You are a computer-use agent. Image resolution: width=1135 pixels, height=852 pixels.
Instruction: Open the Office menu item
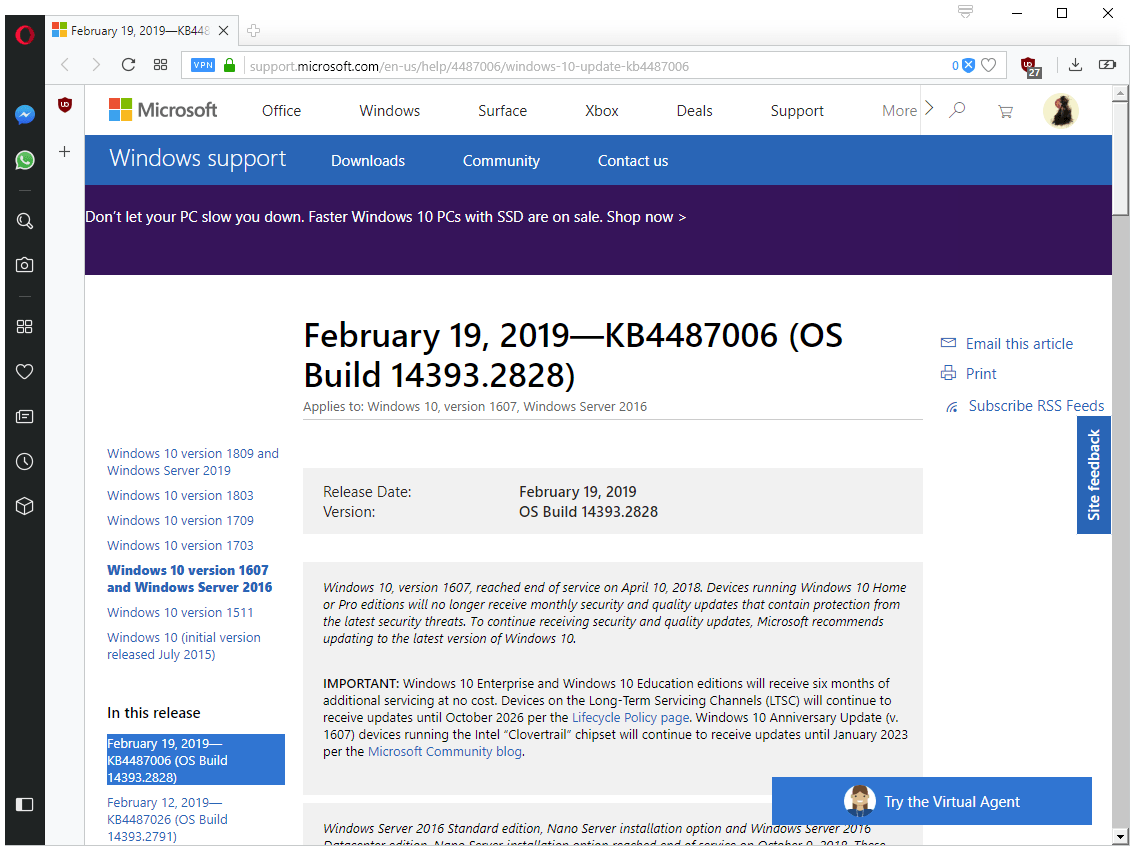click(x=282, y=111)
